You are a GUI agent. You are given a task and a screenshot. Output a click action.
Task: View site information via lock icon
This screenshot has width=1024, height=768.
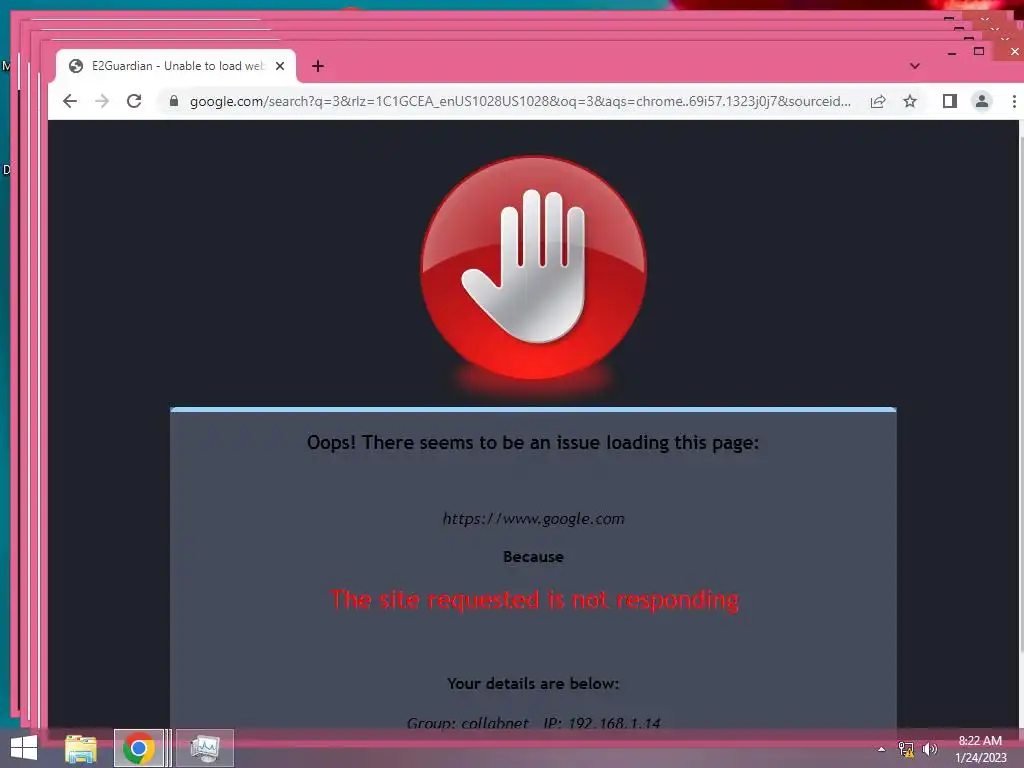point(174,101)
